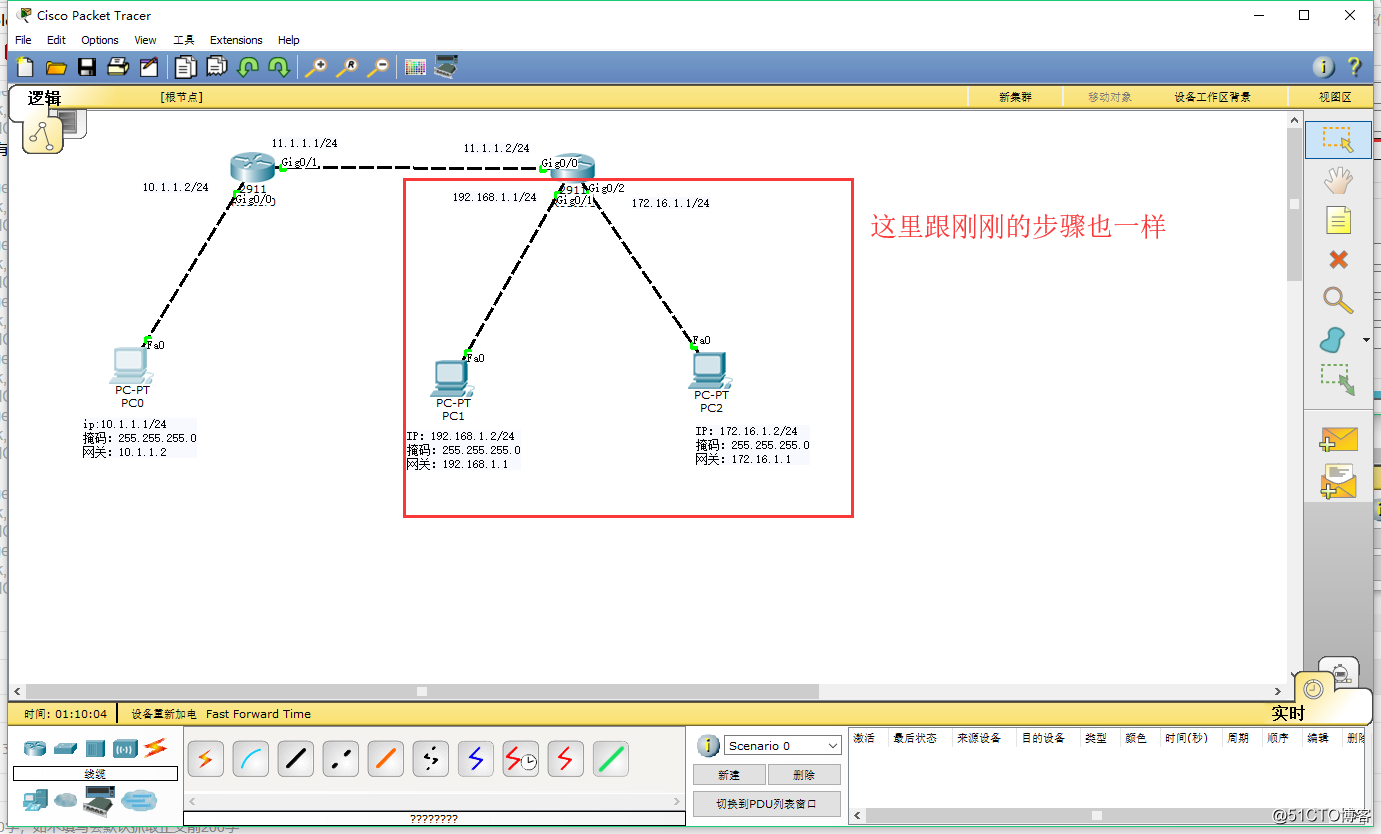This screenshot has width=1381, height=834.
Task: Pick the Draw Polygon shape tool
Action: coord(1333,340)
